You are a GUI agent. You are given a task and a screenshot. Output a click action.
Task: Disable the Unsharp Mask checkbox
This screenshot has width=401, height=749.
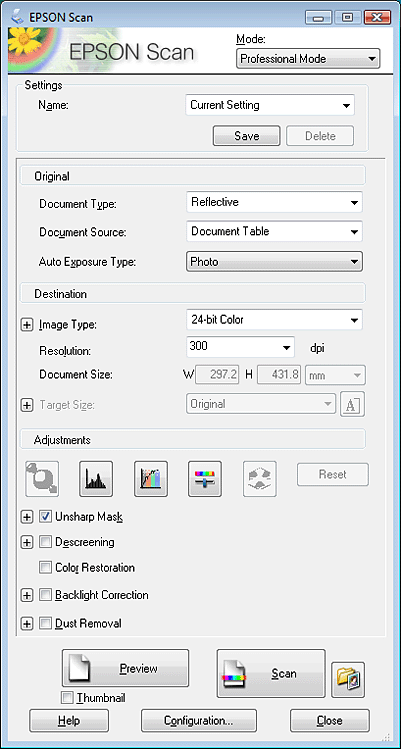tap(46, 516)
